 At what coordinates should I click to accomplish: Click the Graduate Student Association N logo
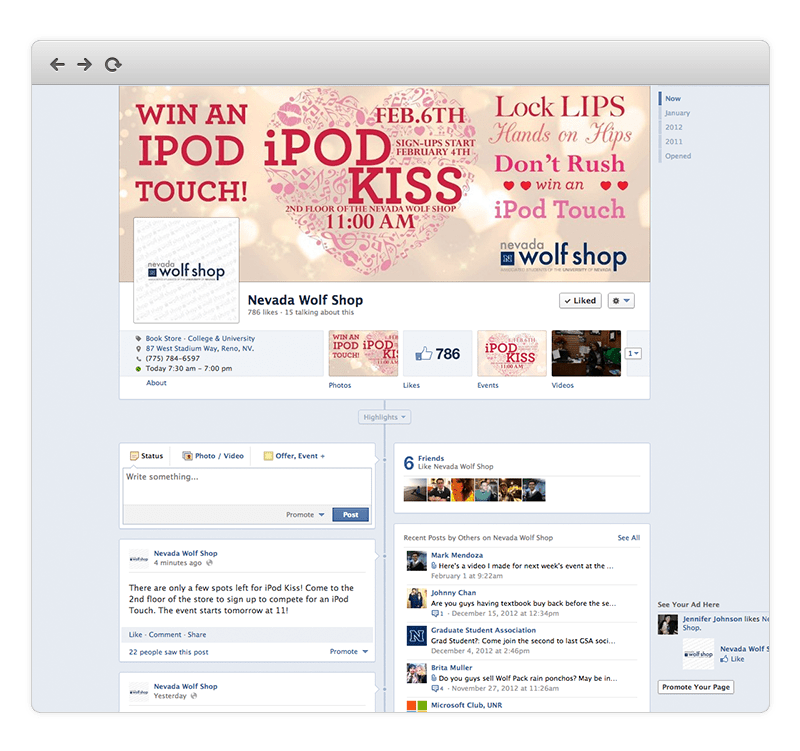point(416,636)
